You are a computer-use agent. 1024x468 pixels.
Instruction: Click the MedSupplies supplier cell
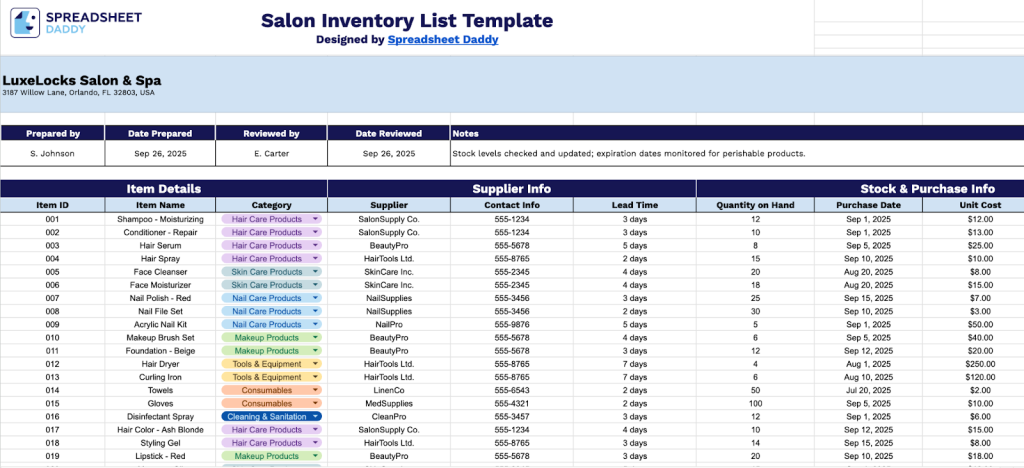click(x=389, y=403)
